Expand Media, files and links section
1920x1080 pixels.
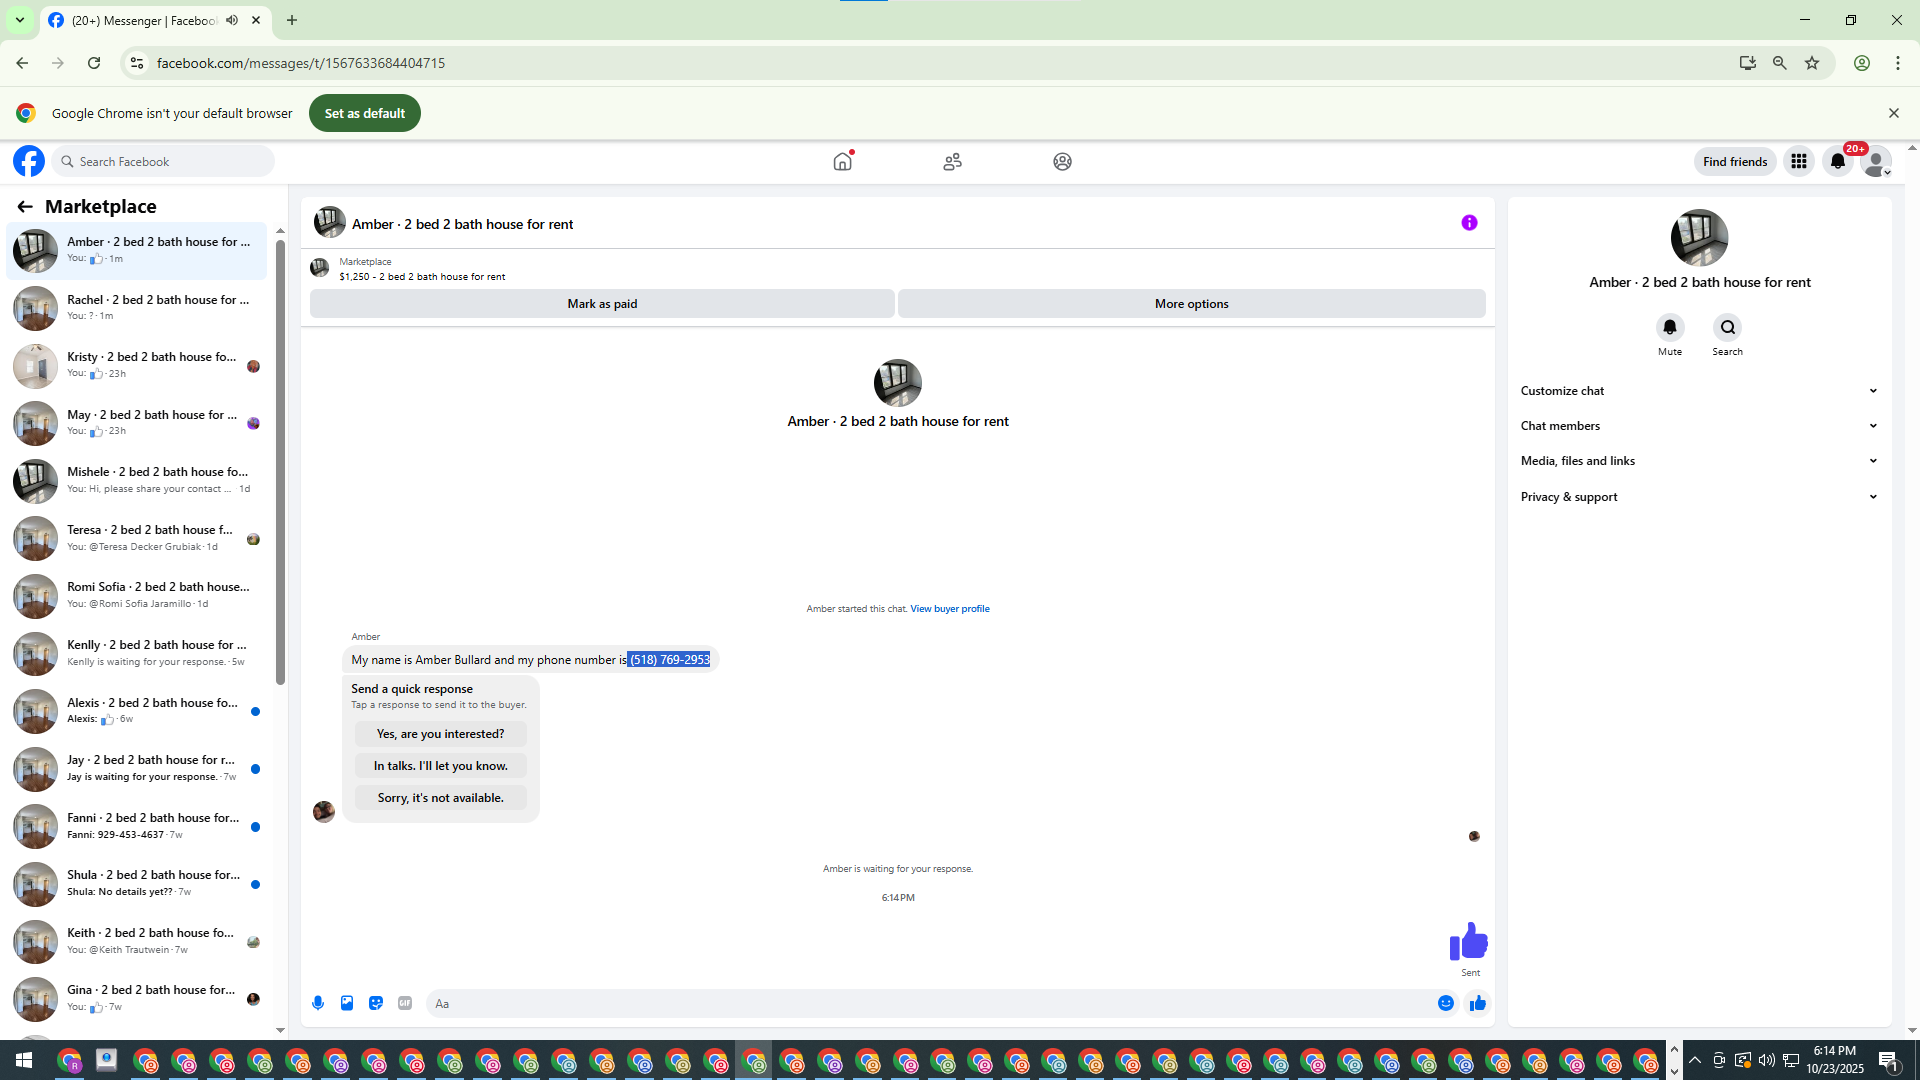(x=1698, y=461)
